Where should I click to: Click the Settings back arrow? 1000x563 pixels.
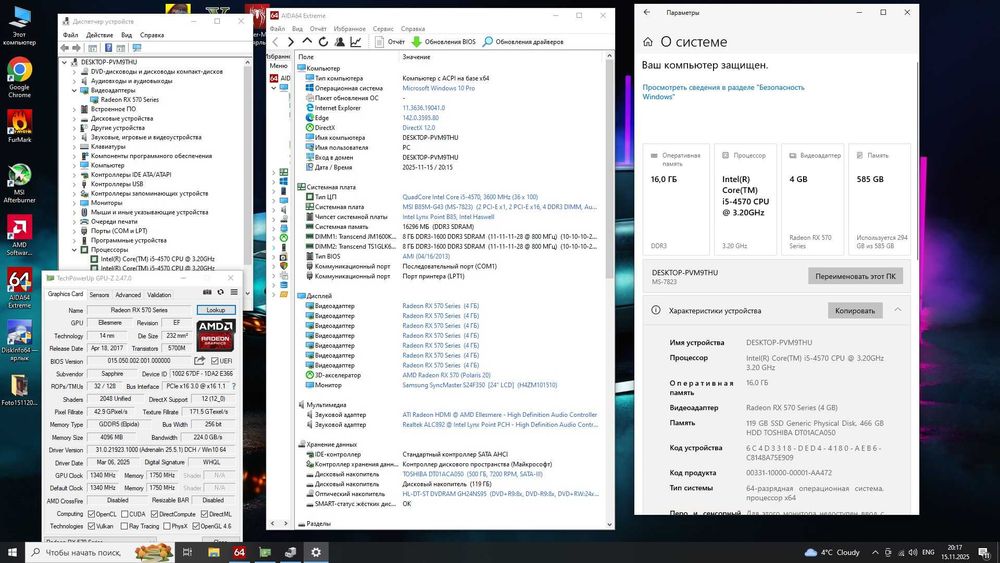point(647,12)
